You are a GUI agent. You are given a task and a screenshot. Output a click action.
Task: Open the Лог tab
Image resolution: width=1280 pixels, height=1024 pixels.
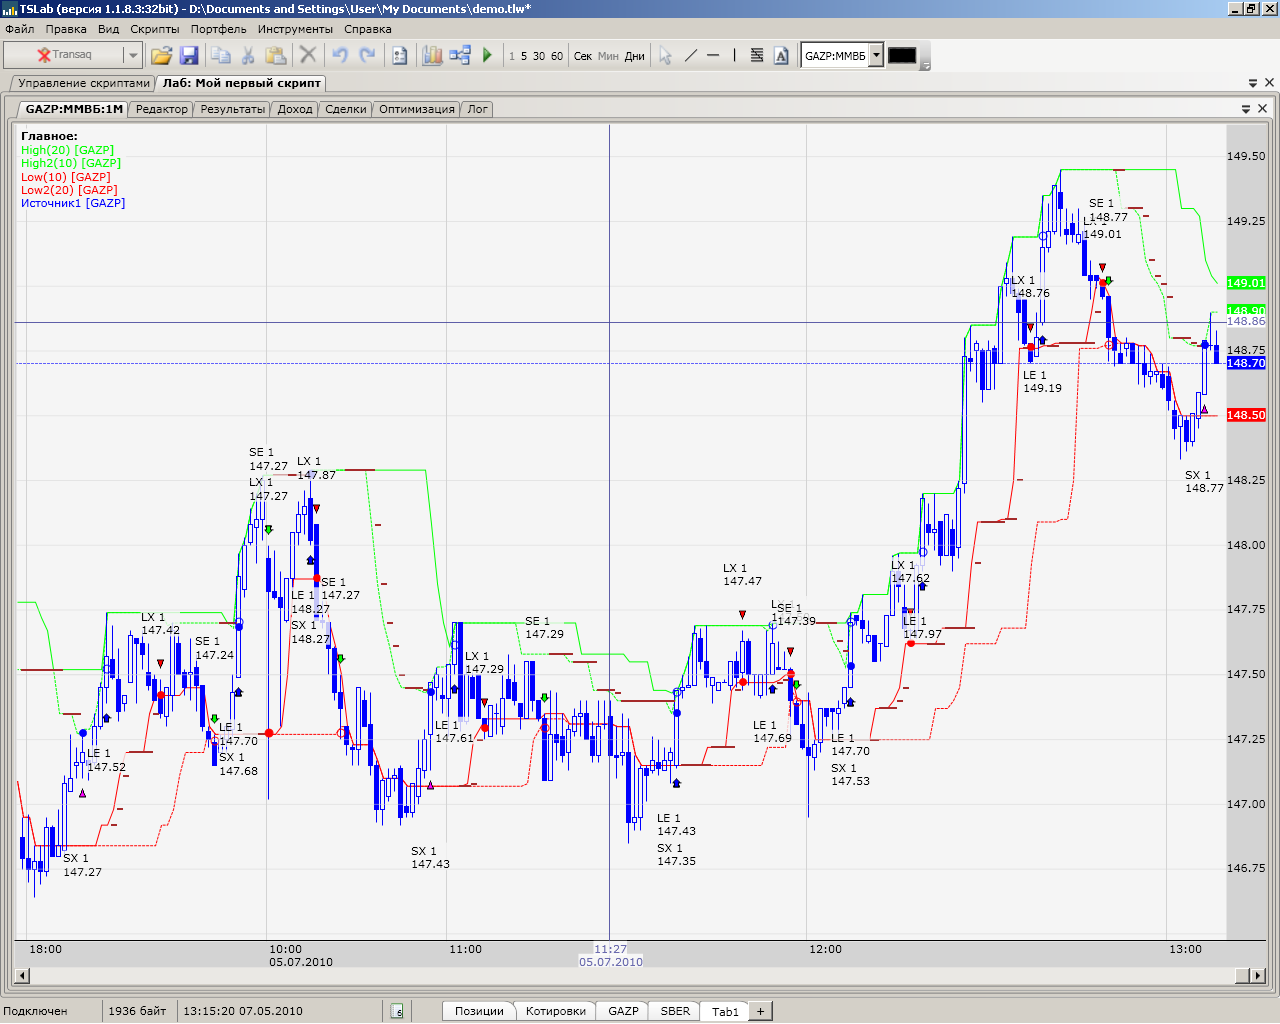478,109
